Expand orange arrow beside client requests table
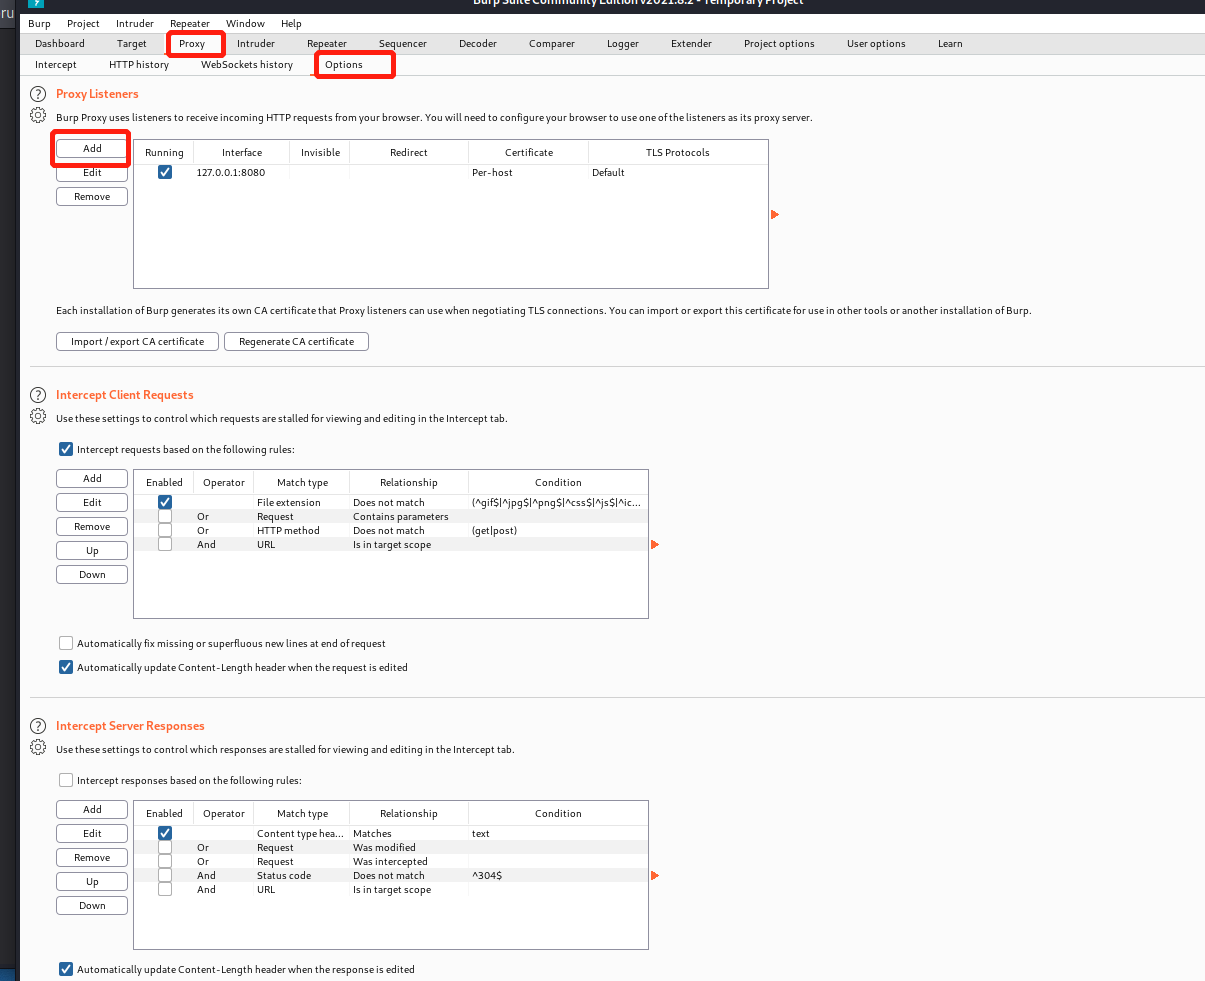This screenshot has width=1205, height=981. tap(655, 544)
